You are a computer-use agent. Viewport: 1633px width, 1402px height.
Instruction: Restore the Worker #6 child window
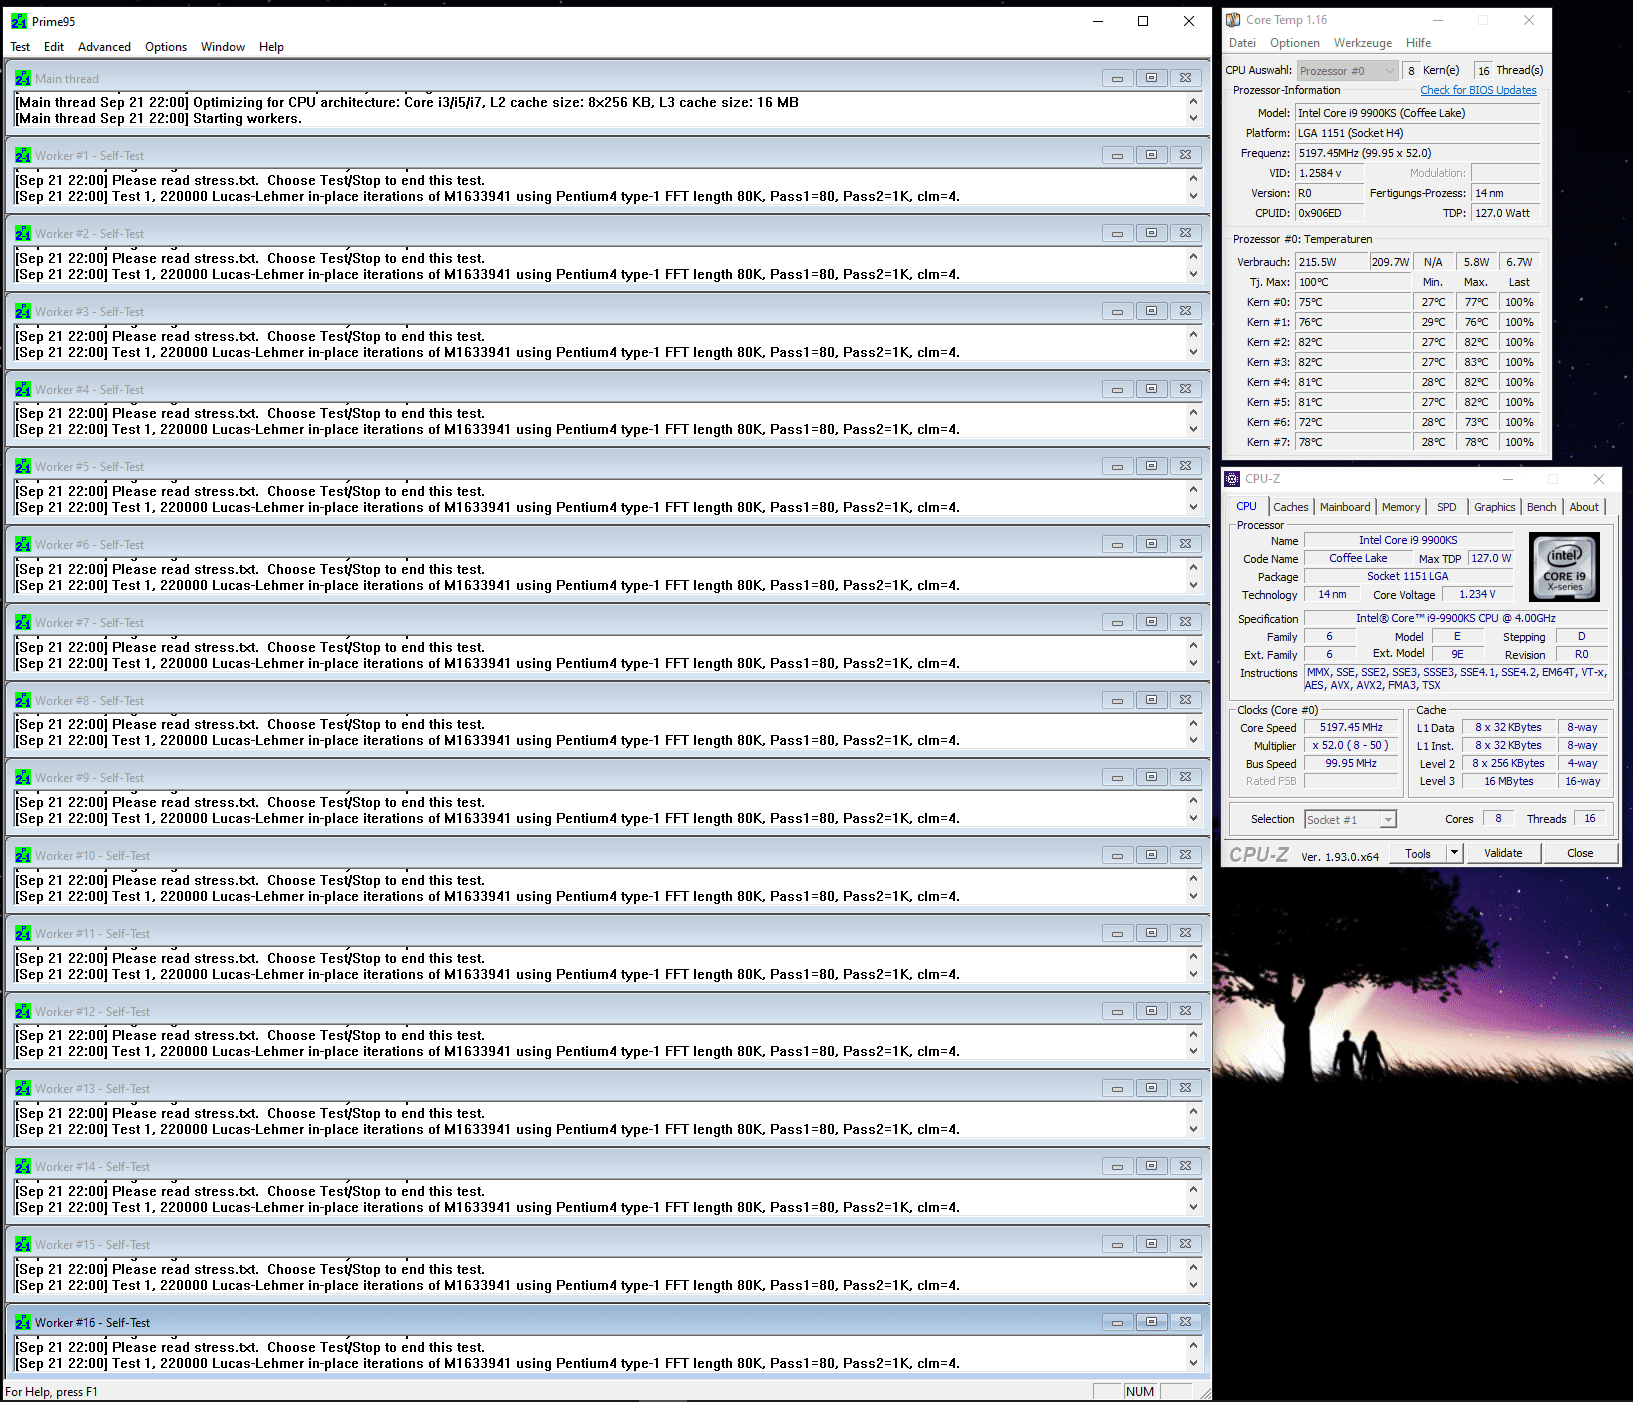1151,544
